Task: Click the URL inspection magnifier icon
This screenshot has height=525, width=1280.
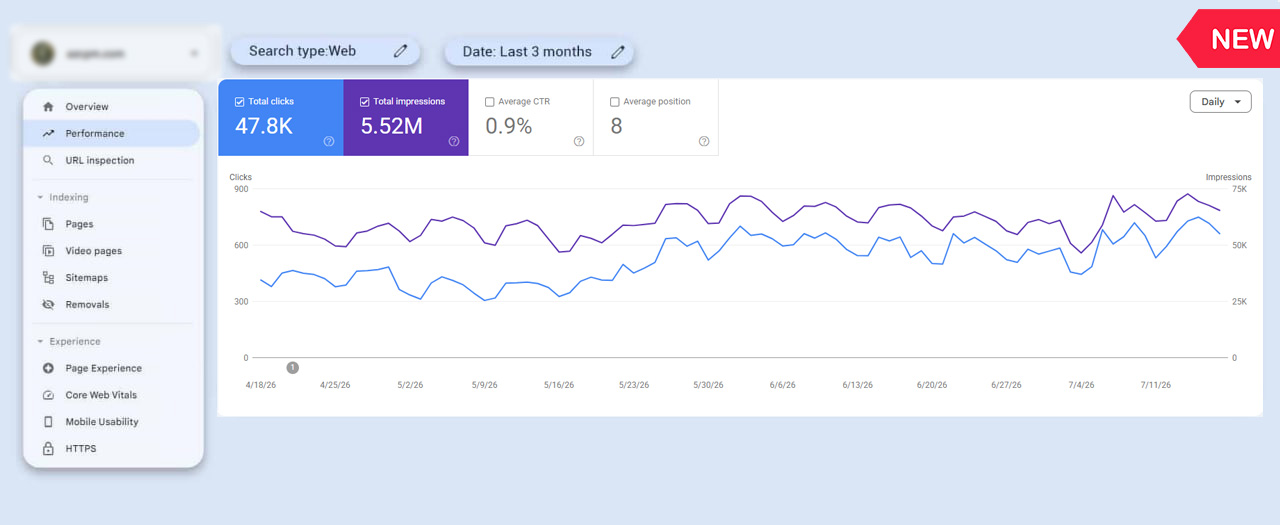Action: pyautogui.click(x=48, y=160)
